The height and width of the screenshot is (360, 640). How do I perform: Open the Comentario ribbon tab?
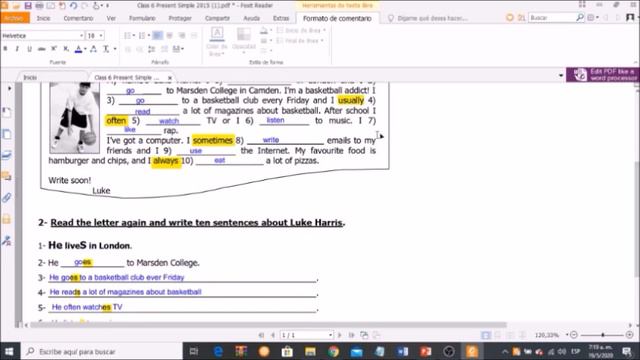click(78, 18)
